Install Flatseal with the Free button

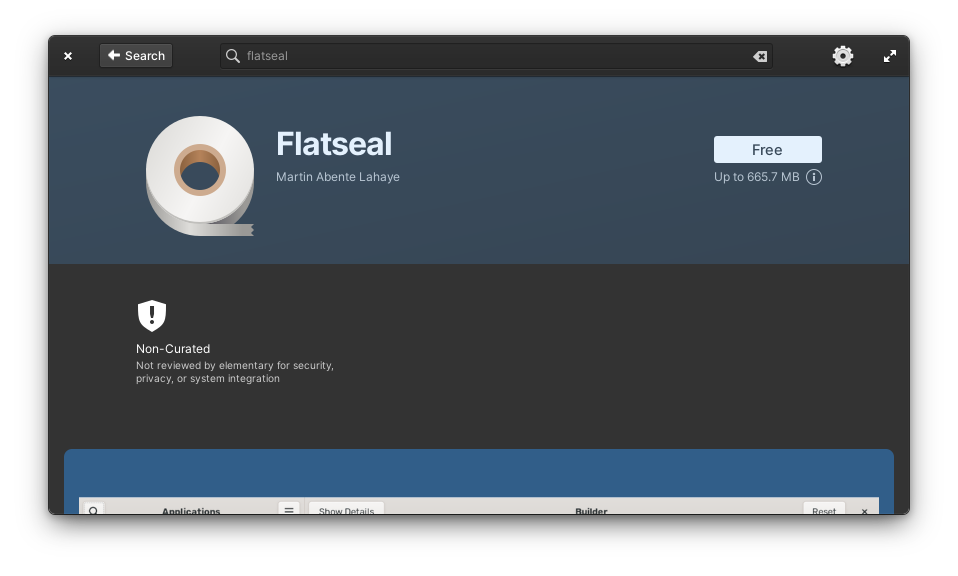pyautogui.click(x=767, y=150)
